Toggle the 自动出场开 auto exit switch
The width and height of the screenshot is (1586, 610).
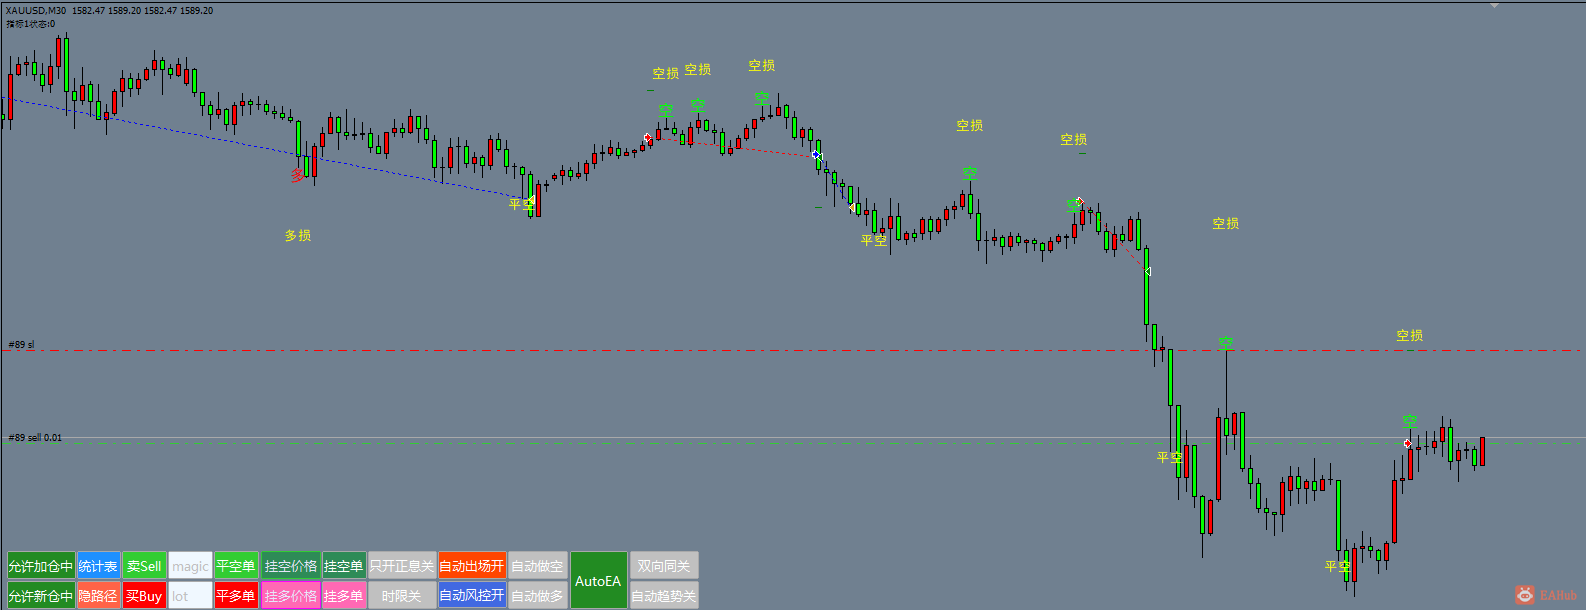coord(472,566)
